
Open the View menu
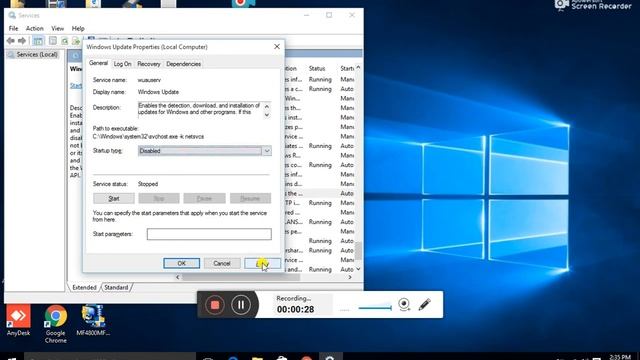pyautogui.click(x=58, y=29)
